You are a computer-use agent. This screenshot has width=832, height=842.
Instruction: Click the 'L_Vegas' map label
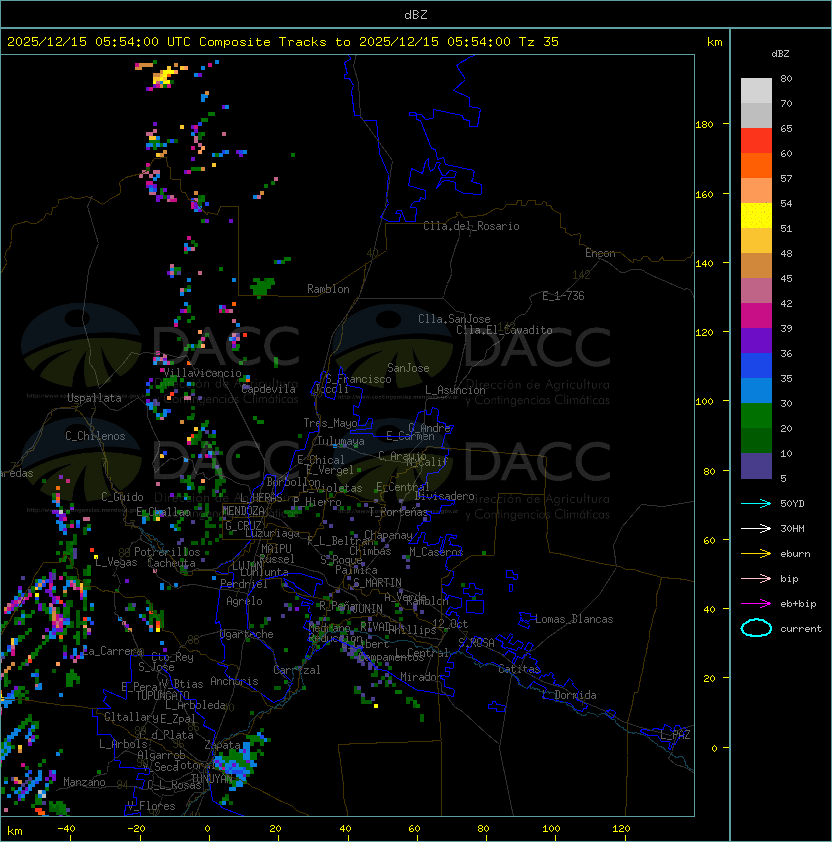pyautogui.click(x=116, y=562)
